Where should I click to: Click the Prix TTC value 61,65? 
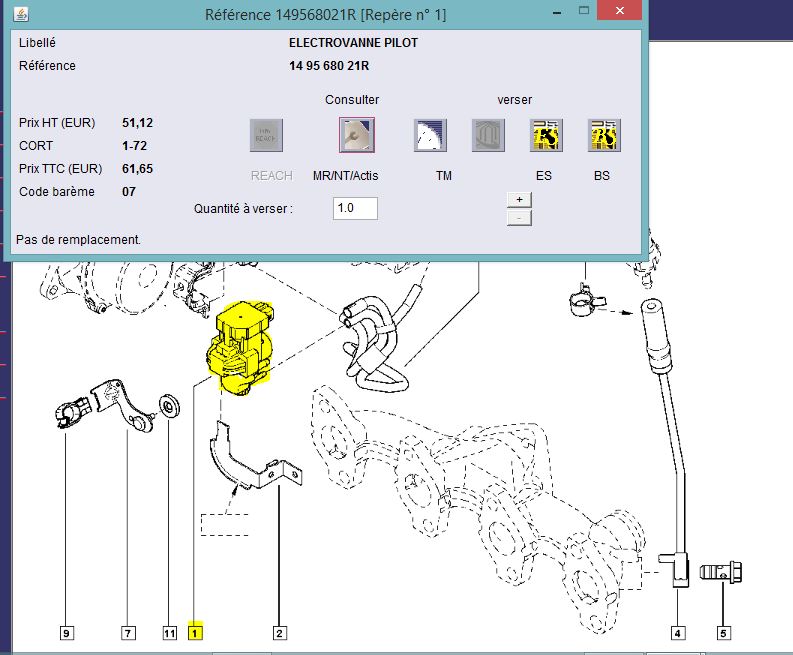[138, 169]
